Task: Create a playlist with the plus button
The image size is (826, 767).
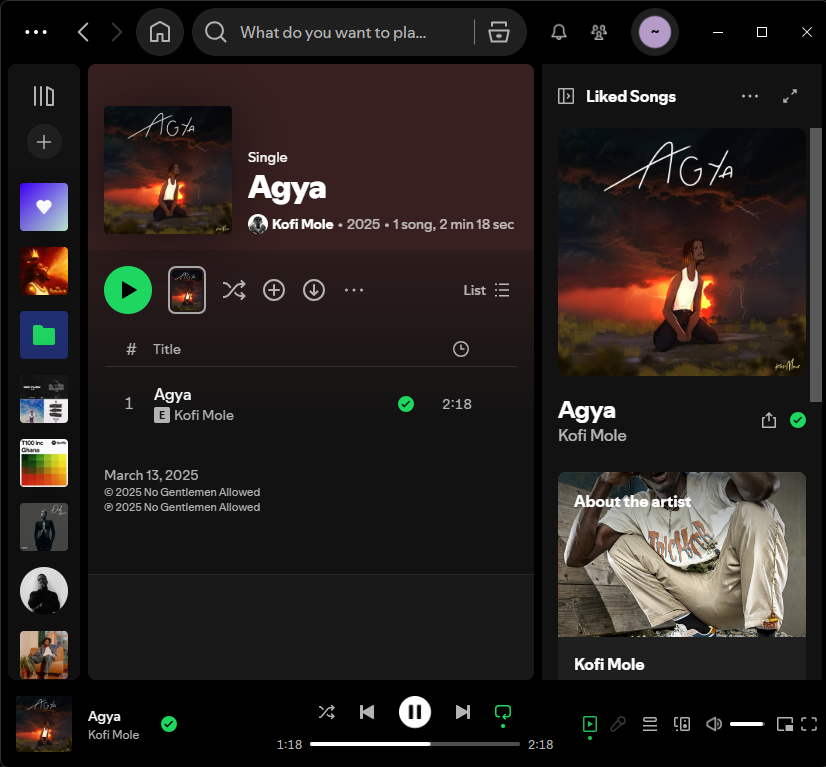Action: click(x=44, y=142)
